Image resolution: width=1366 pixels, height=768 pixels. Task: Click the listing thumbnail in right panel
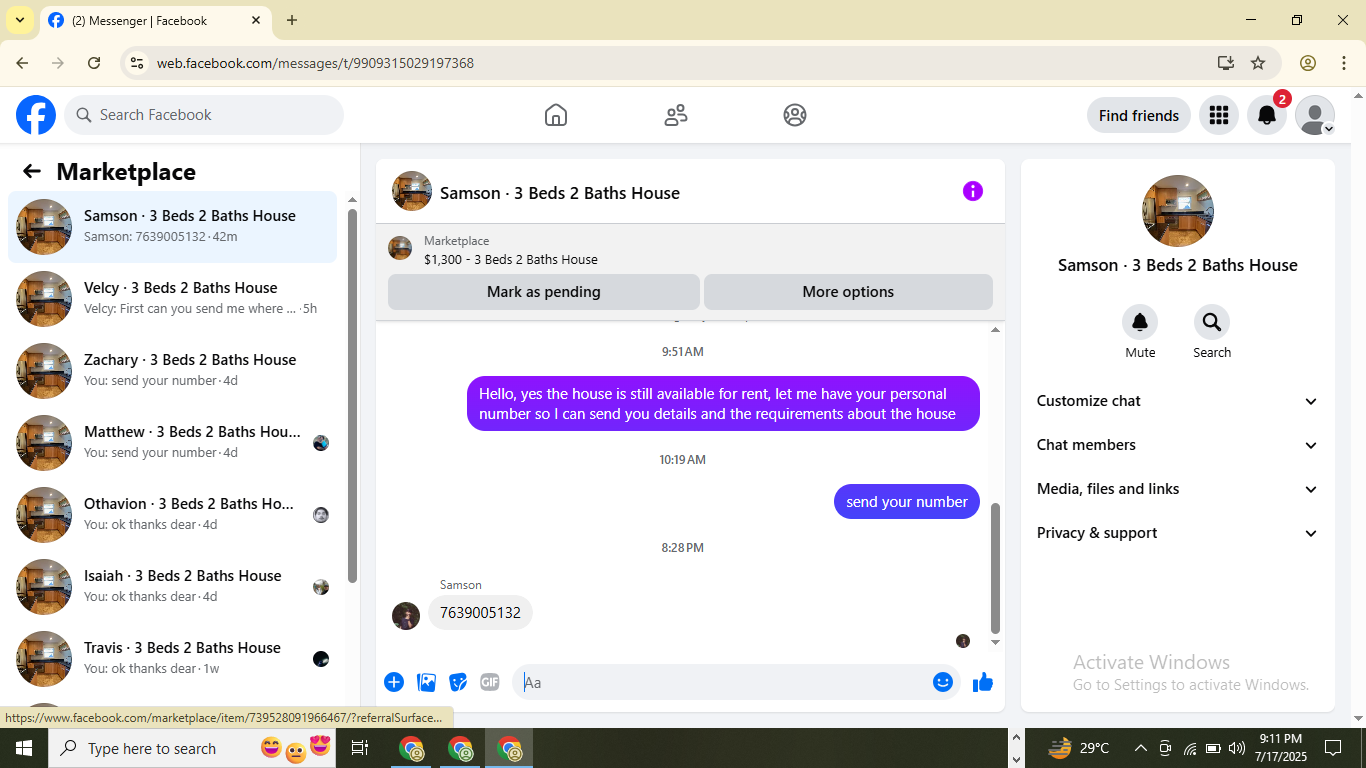(1178, 211)
